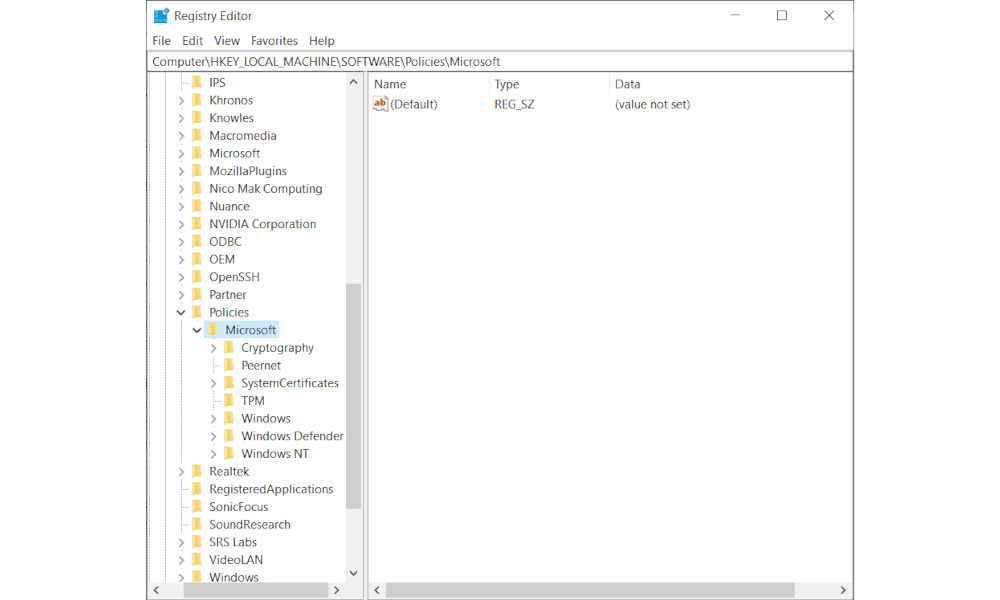
Task: Open the Favorites menu
Action: point(274,41)
